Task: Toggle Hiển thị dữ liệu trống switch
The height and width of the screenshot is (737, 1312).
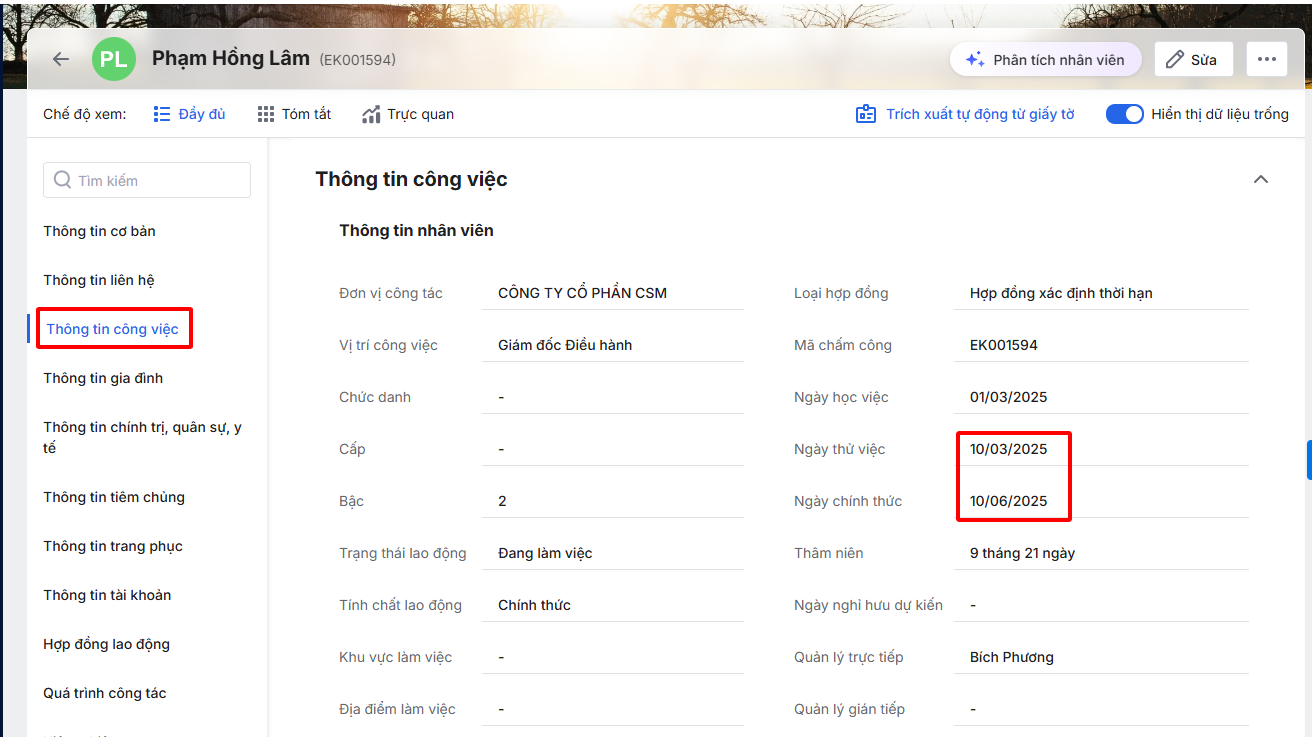Action: [x=1124, y=114]
